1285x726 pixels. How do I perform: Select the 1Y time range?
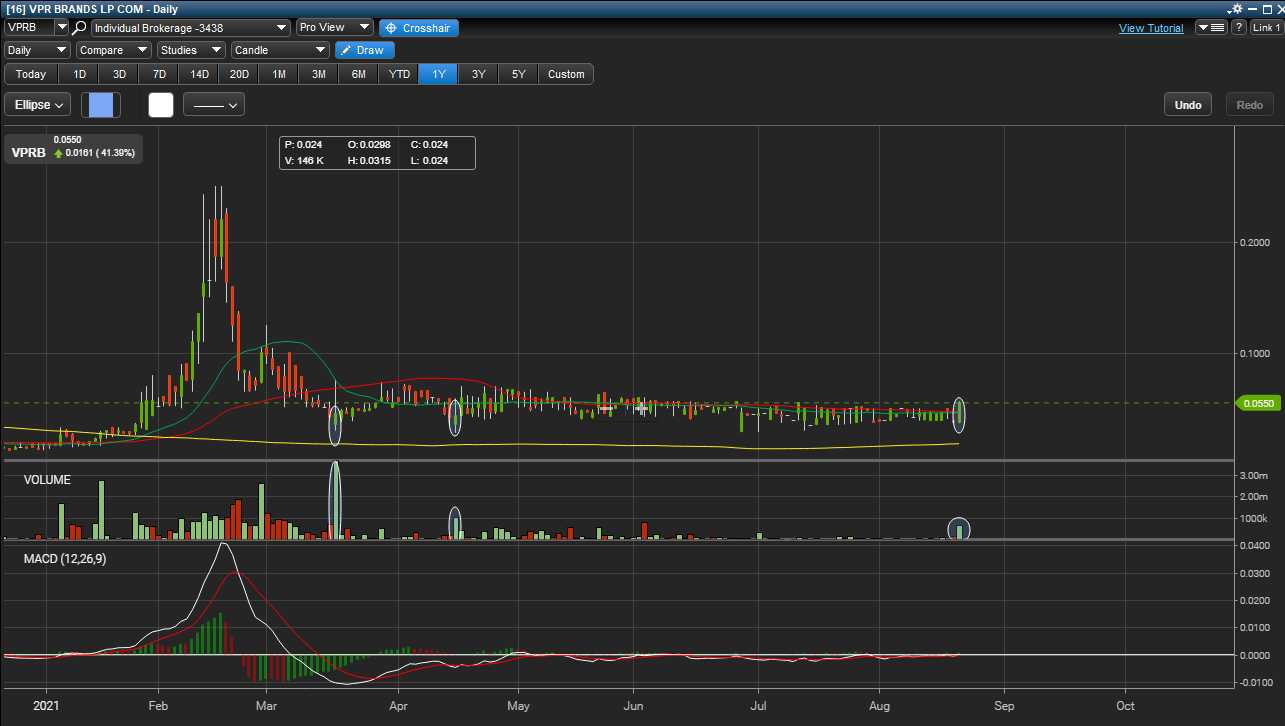point(439,74)
